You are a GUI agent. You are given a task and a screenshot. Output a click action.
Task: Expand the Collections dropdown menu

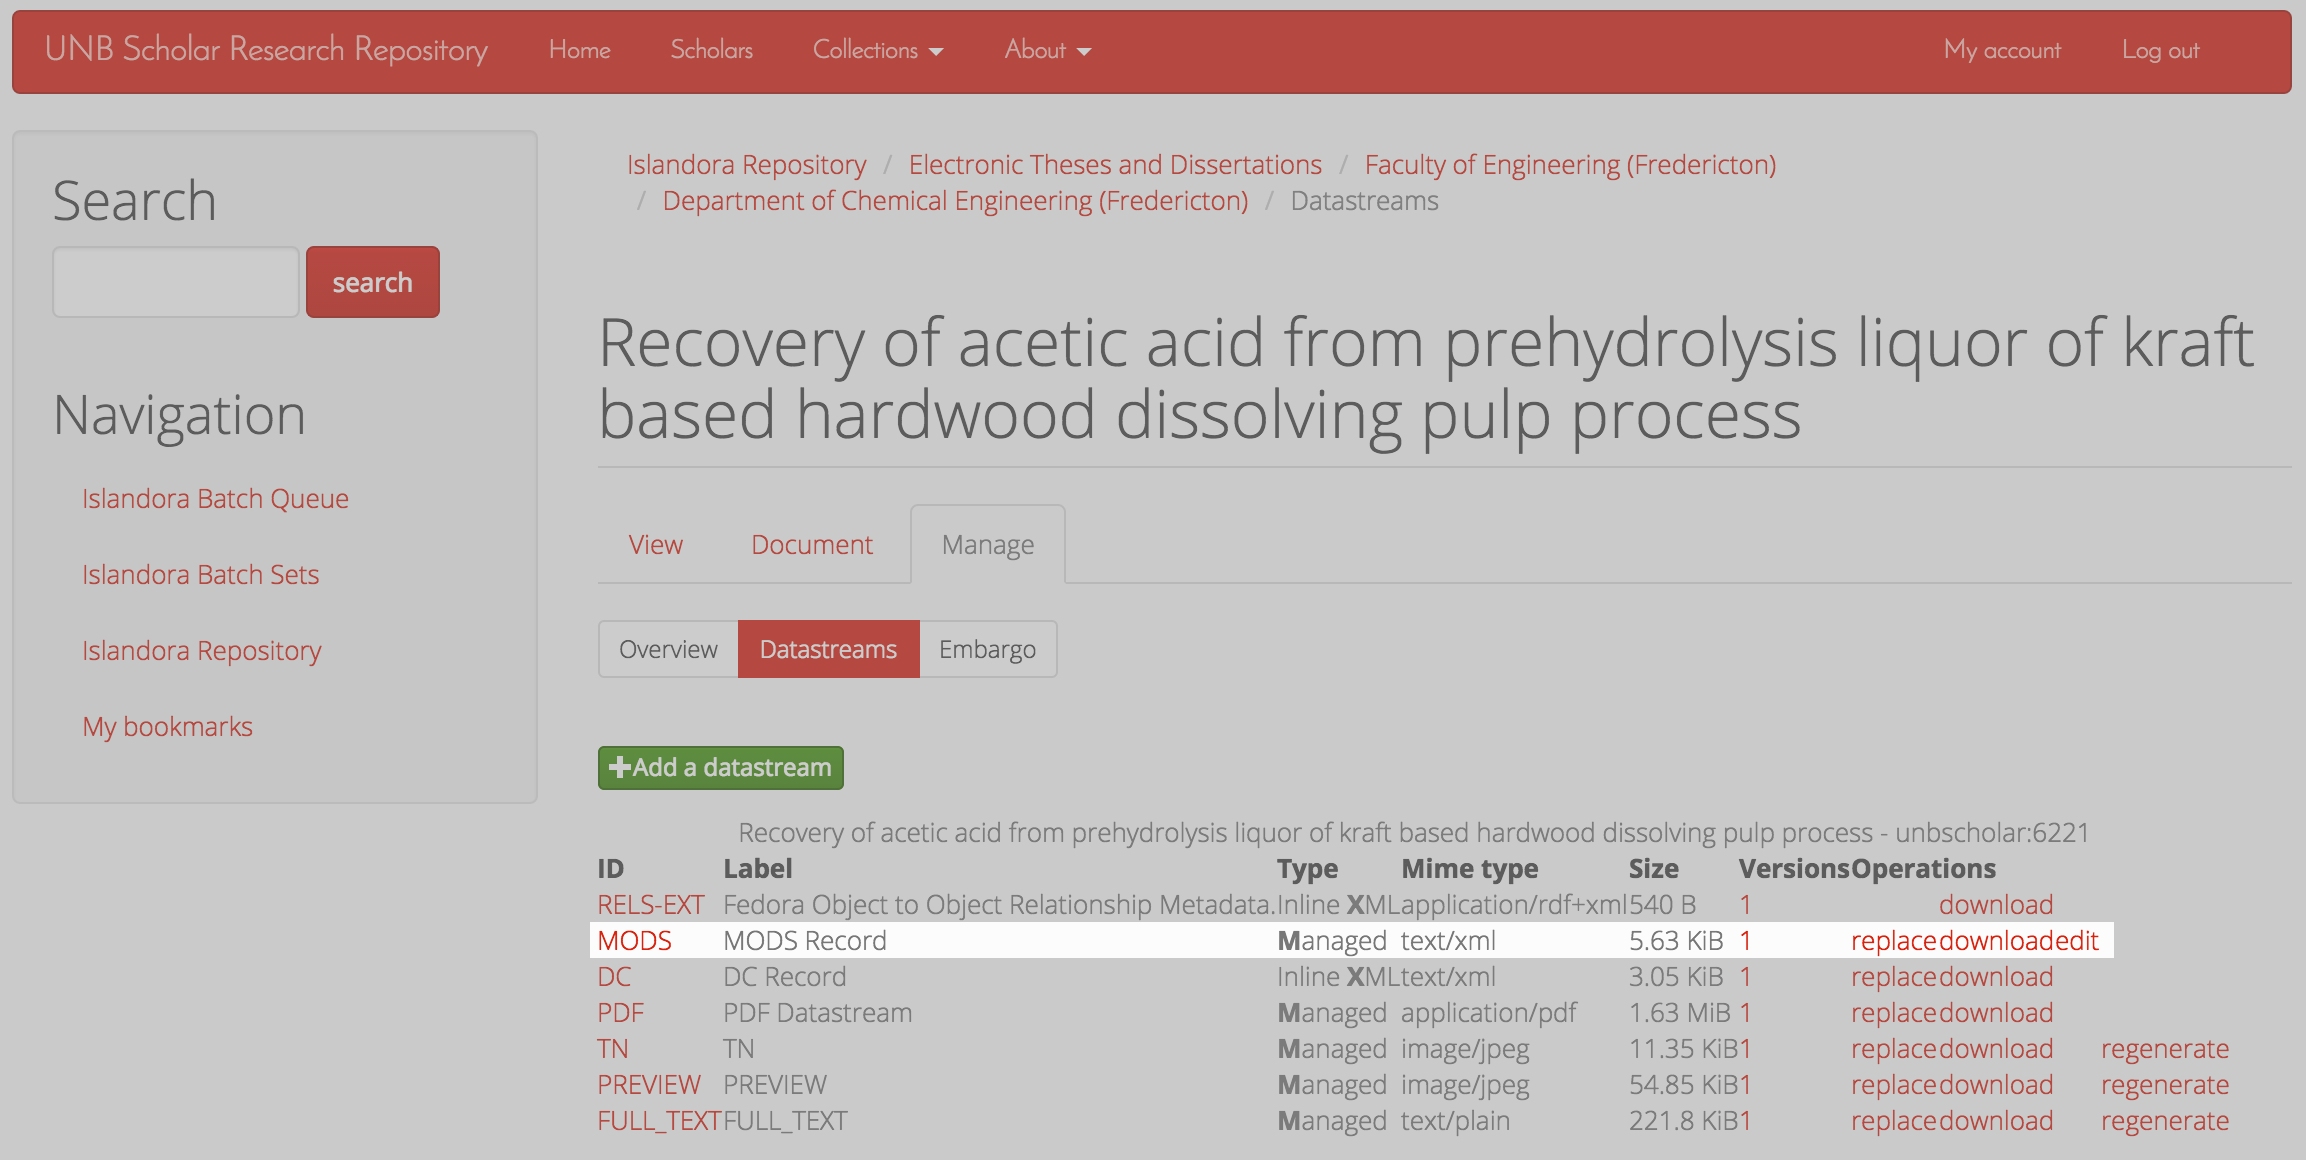coord(877,50)
